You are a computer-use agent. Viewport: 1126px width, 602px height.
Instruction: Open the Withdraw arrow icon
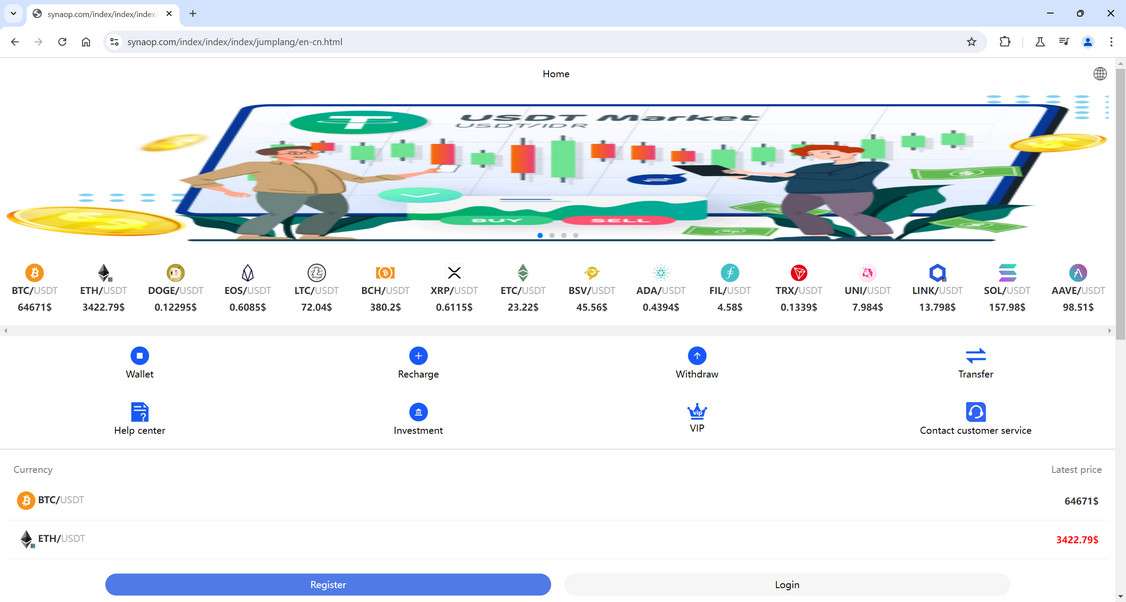click(x=697, y=356)
